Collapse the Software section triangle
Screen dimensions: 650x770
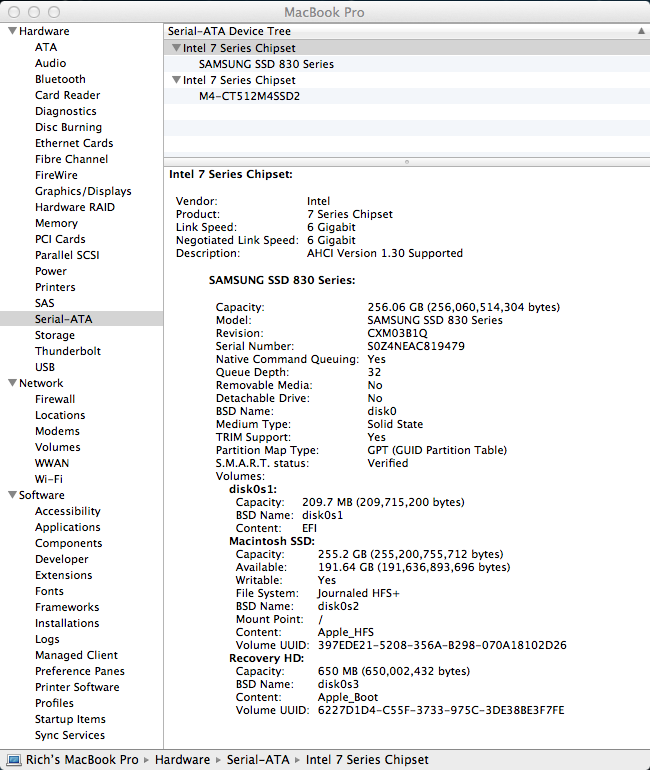click(13, 495)
